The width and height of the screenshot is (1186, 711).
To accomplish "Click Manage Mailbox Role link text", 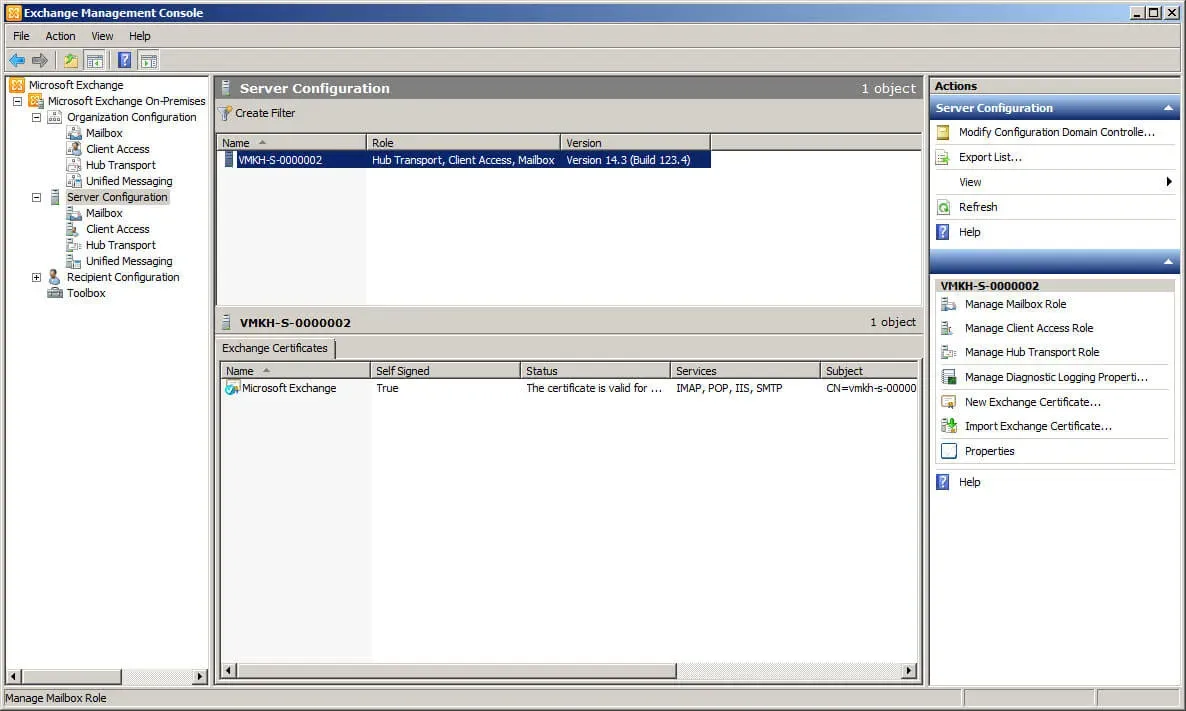I will [1015, 304].
